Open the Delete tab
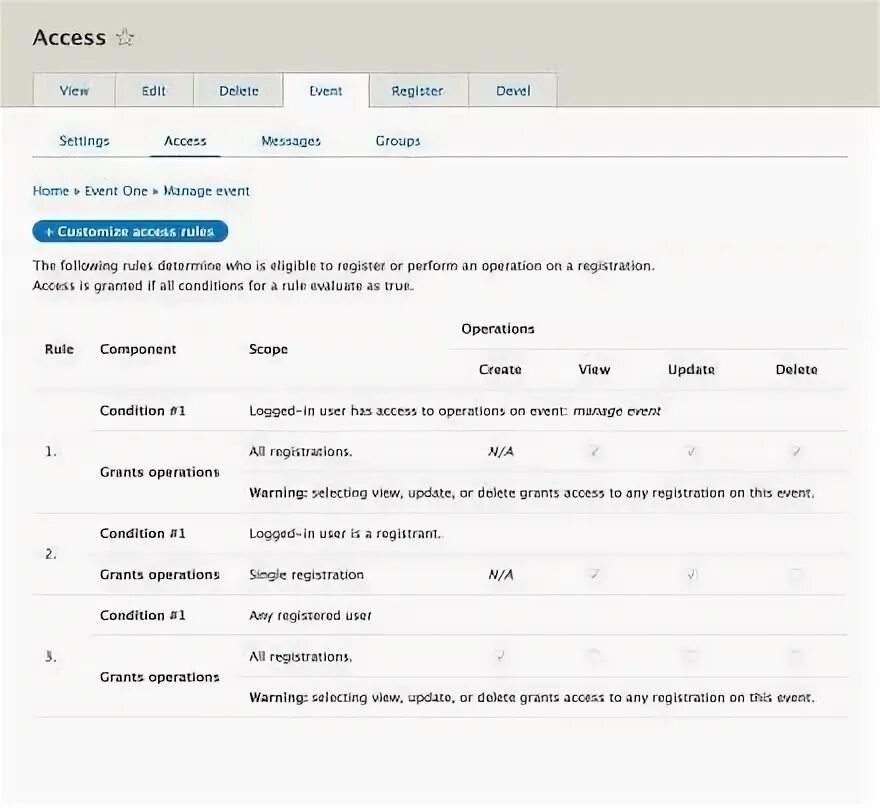The height and width of the screenshot is (808, 880). point(239,90)
